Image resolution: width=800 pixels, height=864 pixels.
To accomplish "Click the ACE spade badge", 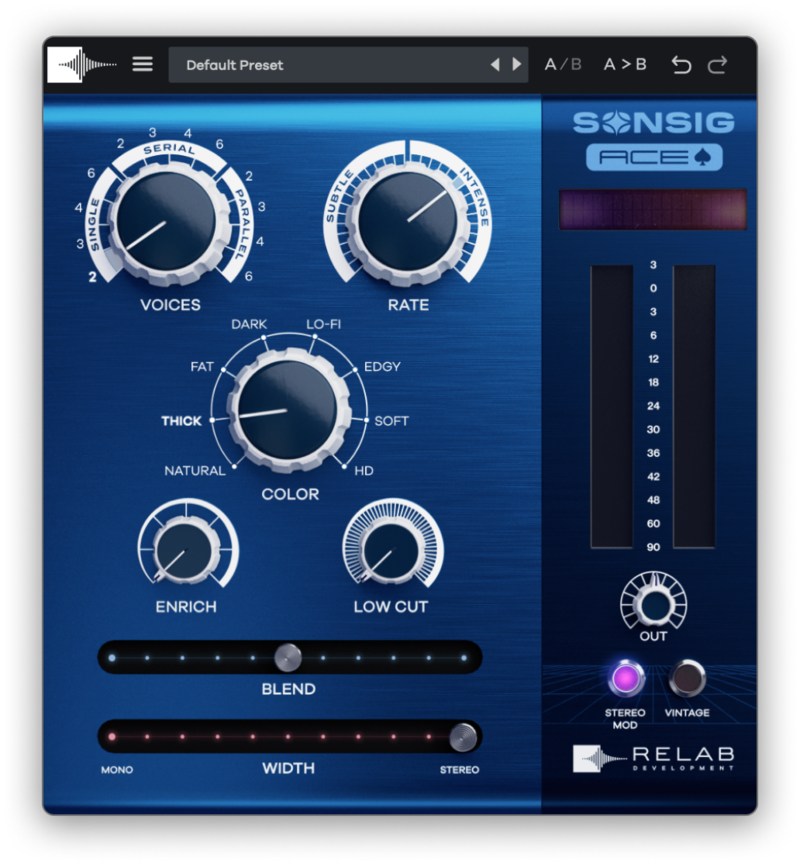I will coord(654,157).
